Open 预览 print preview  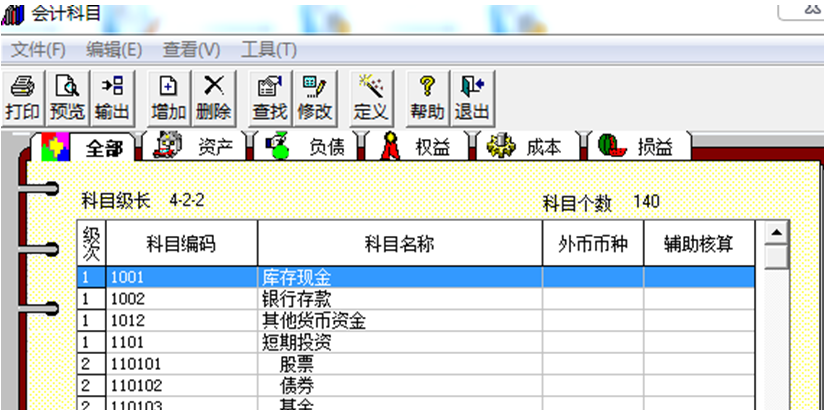[x=68, y=98]
